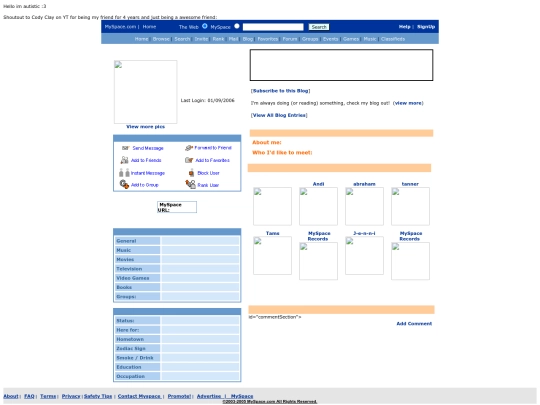
Task: Click the Instant Message people icon
Action: coord(124,173)
